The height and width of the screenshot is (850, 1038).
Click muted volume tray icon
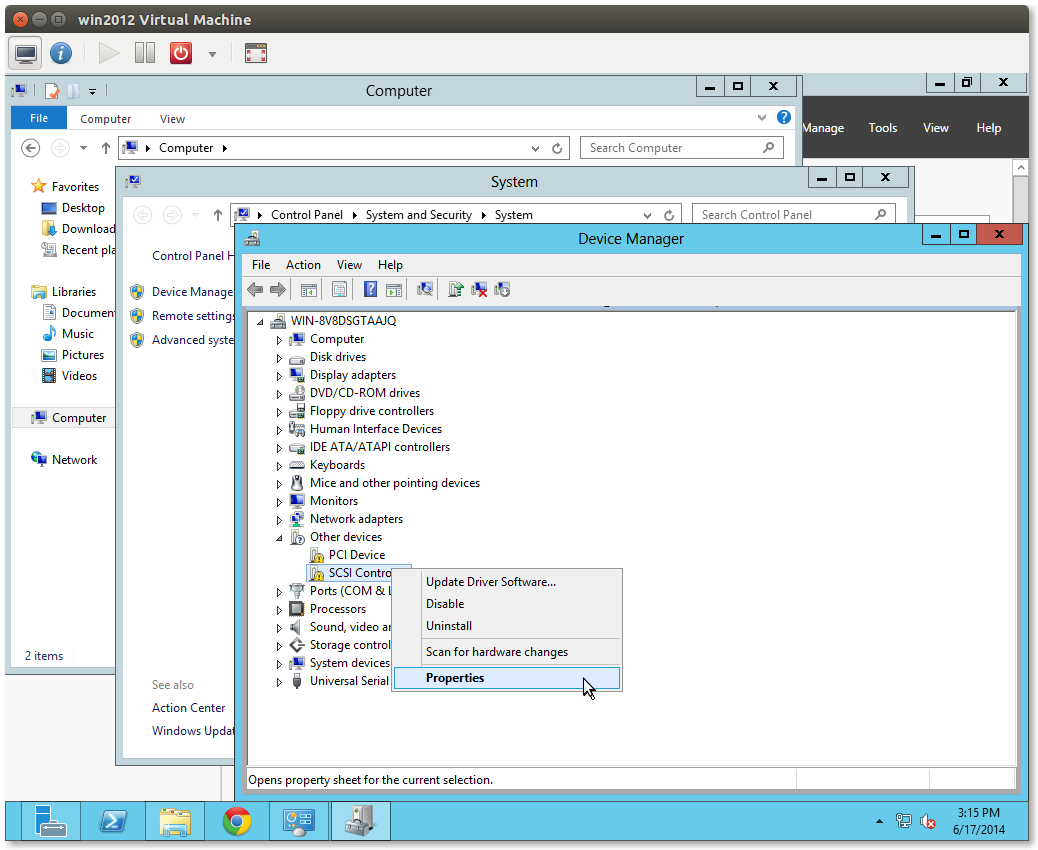[928, 822]
